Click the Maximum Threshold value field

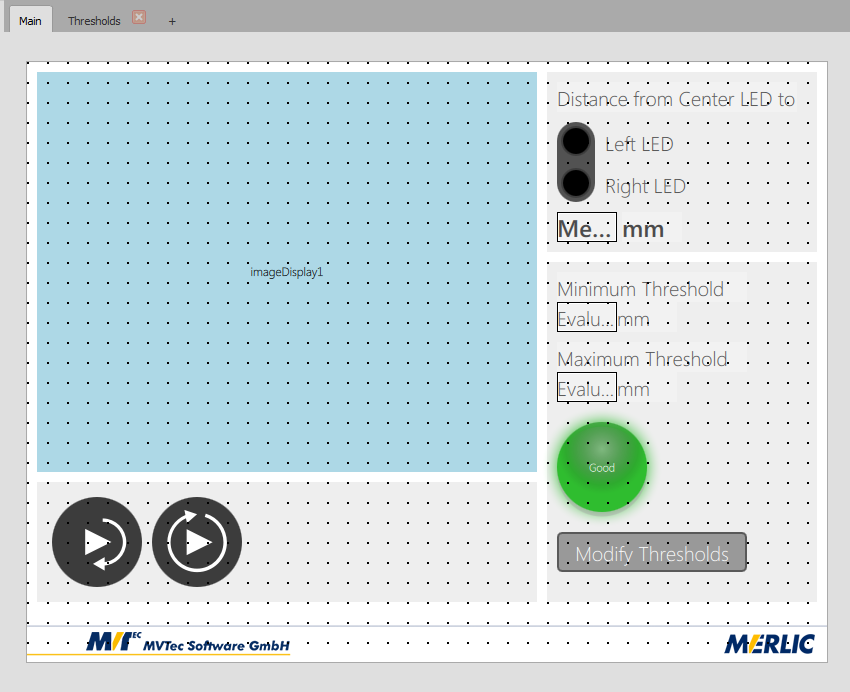pyautogui.click(x=586, y=388)
